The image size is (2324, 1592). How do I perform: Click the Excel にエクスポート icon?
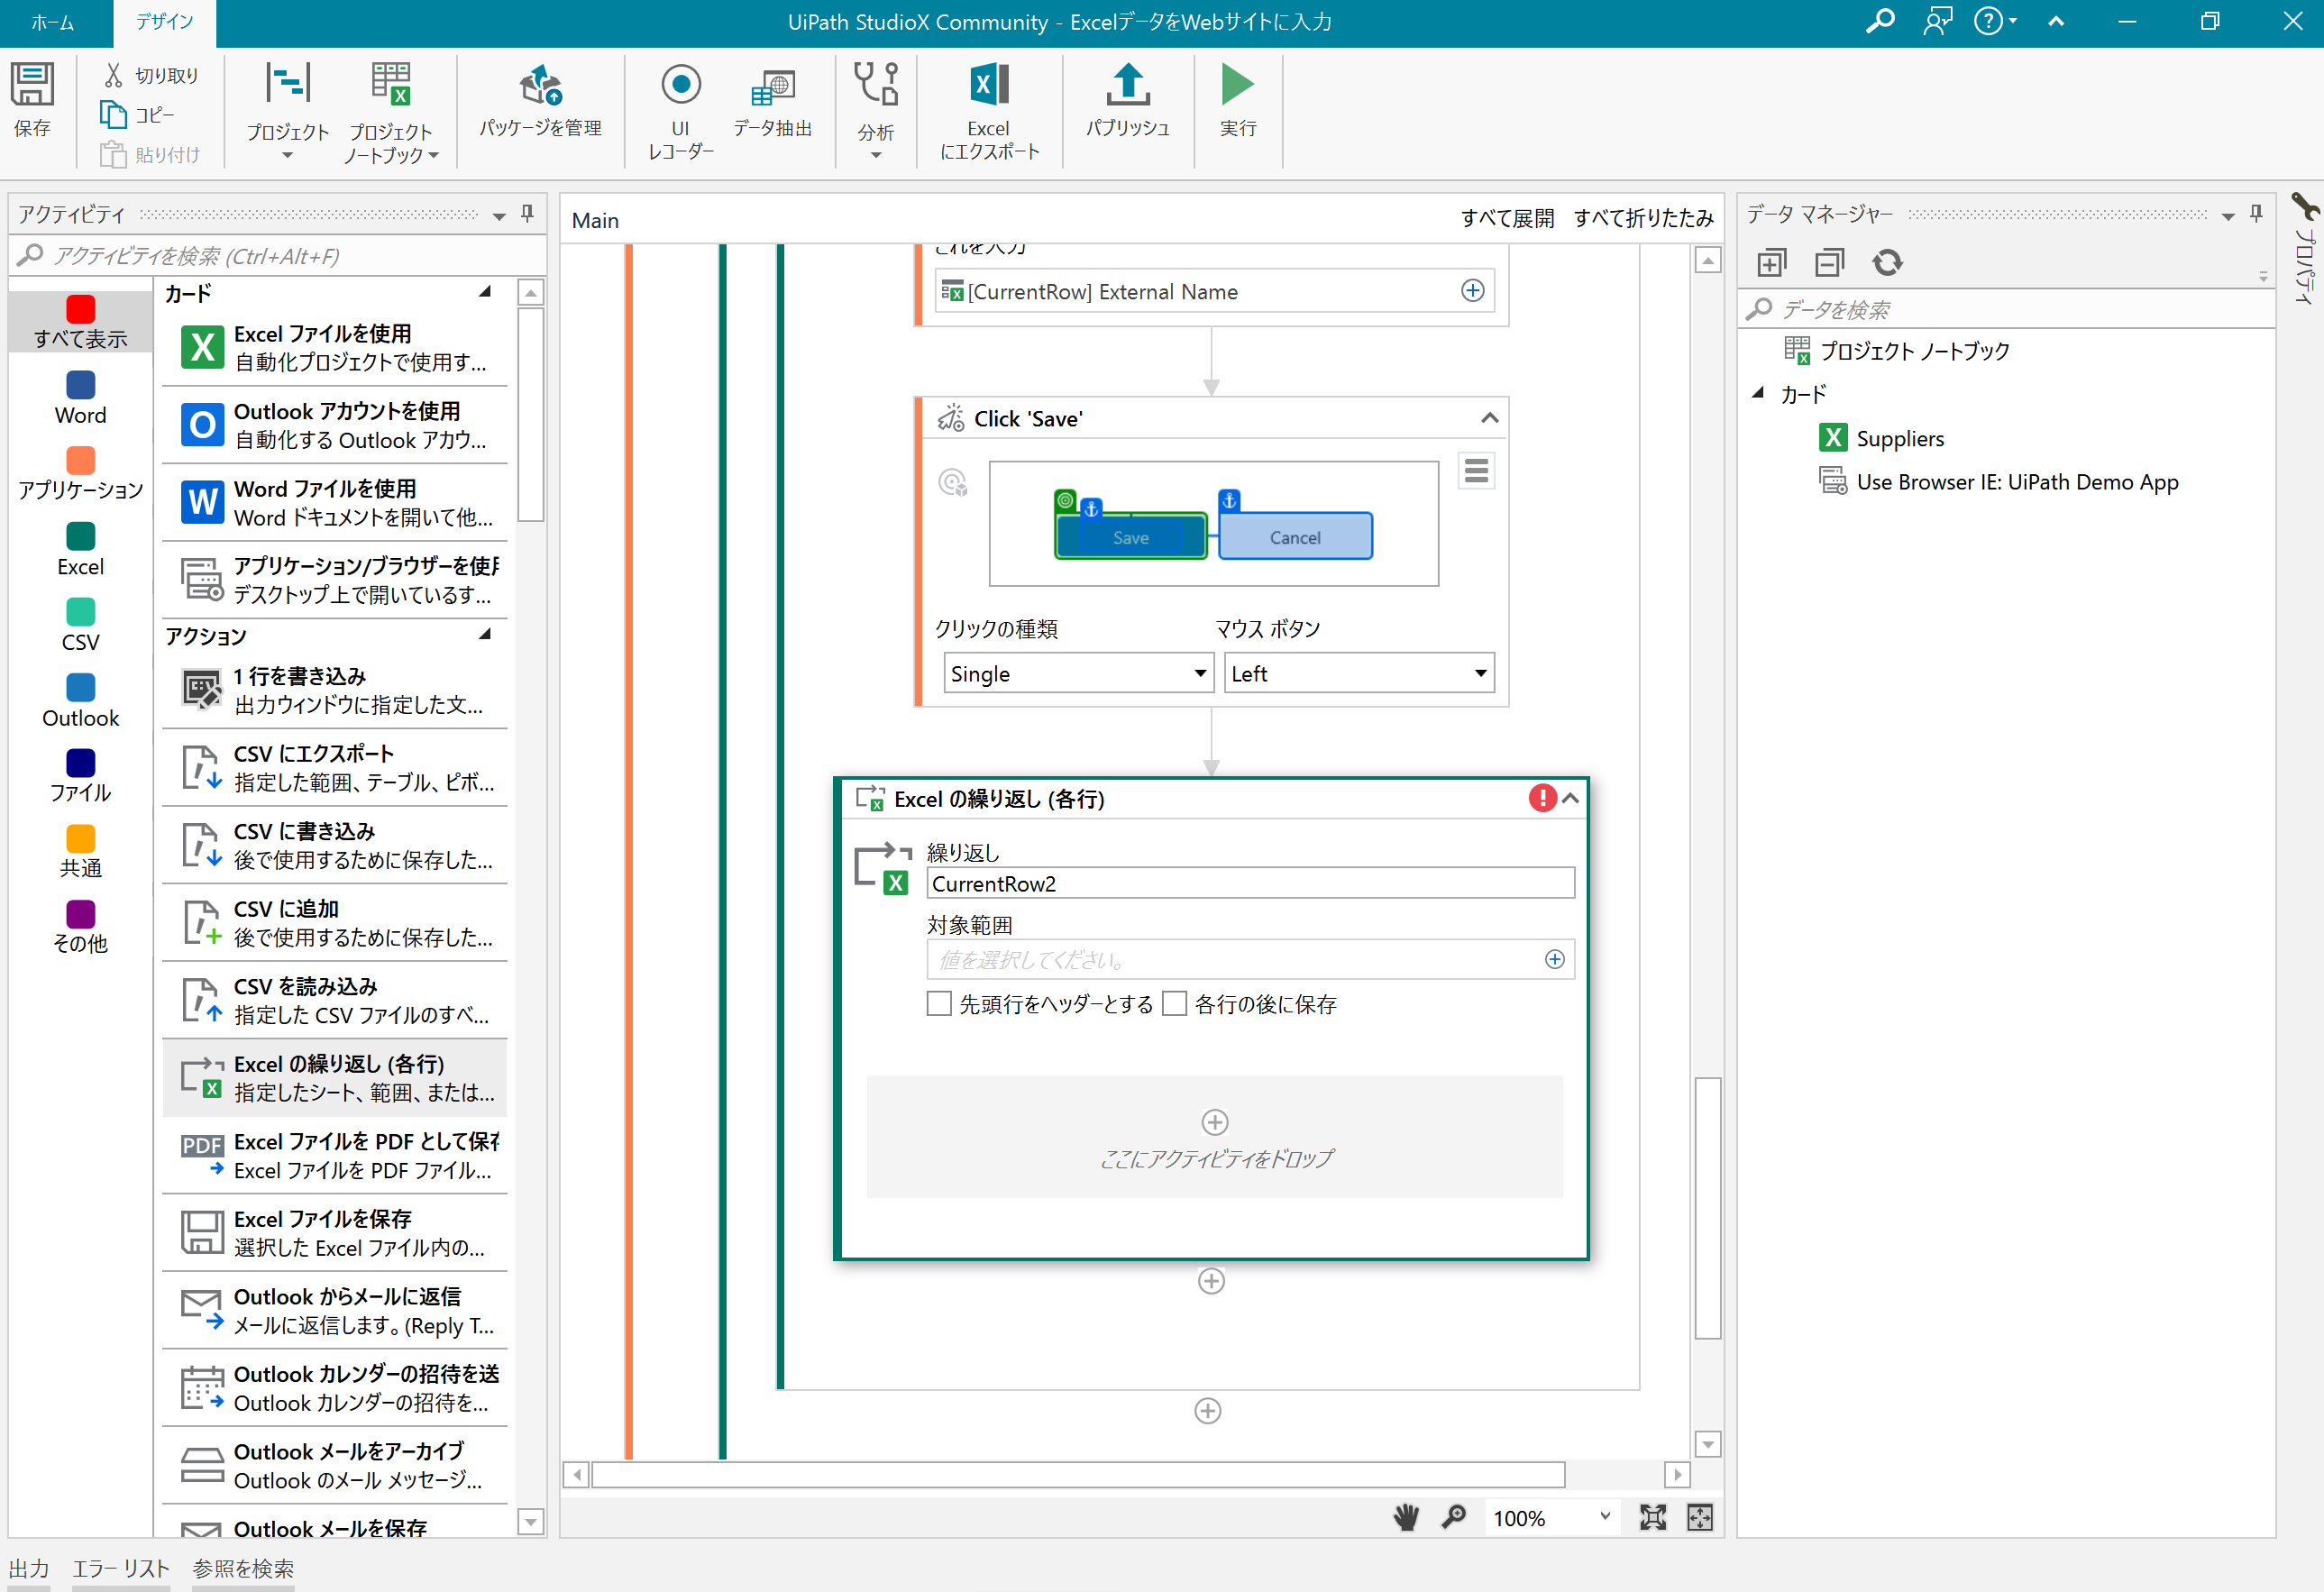coord(989,85)
